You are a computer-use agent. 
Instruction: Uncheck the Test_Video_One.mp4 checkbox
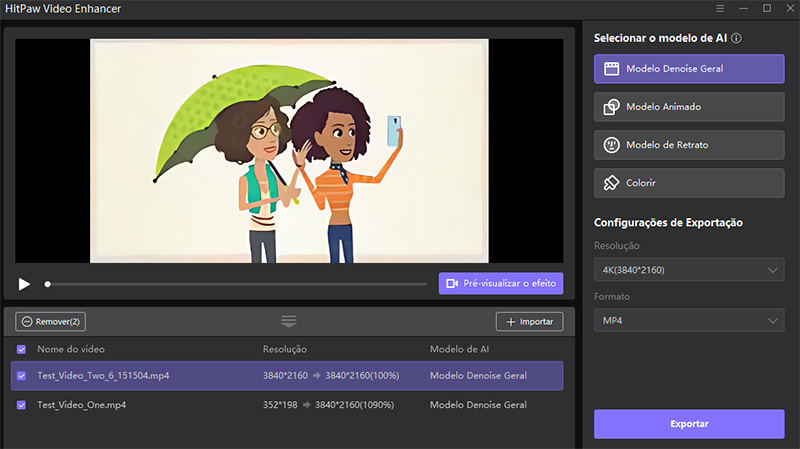[x=22, y=405]
